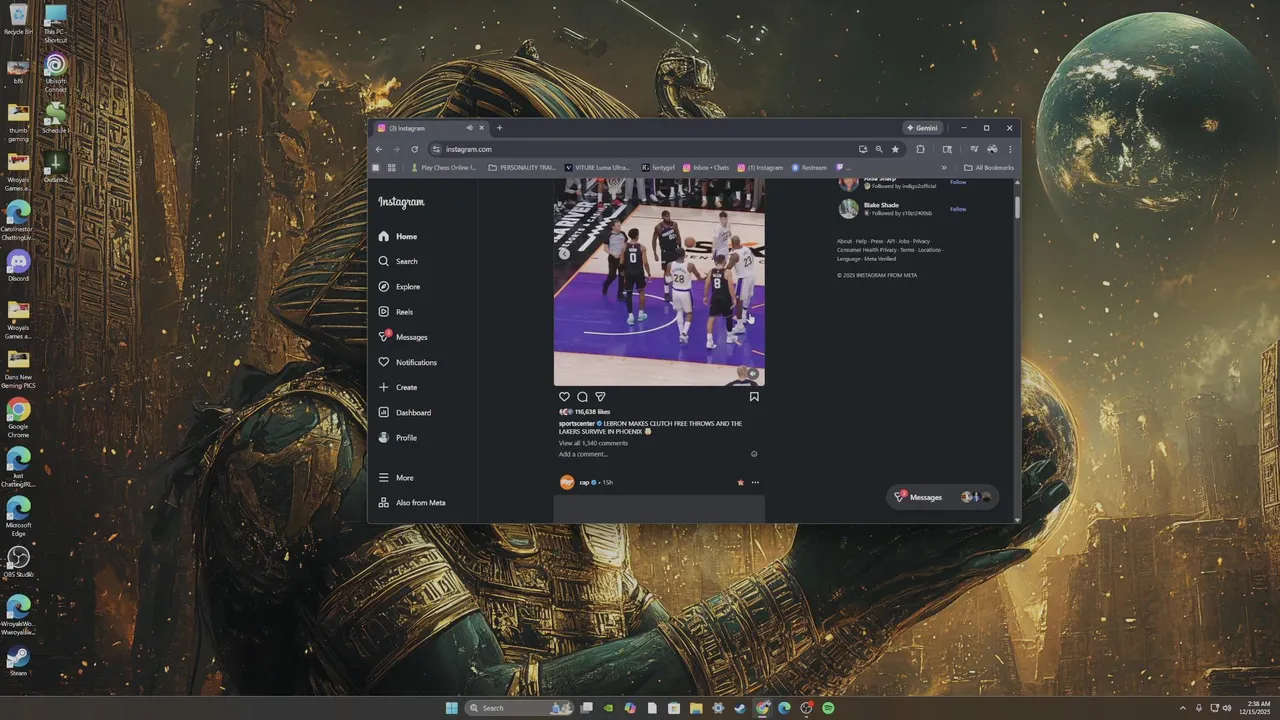1280x720 pixels.
Task: Click the share paper plane icon
Action: [x=600, y=397]
